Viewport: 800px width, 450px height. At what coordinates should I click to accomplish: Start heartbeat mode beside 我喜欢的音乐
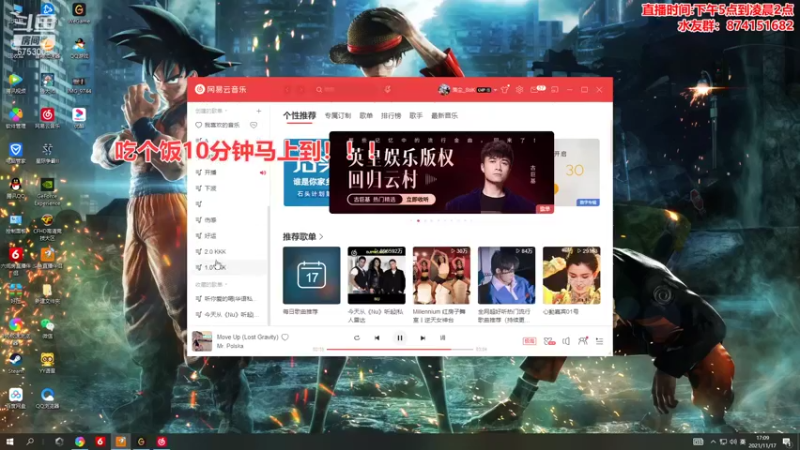click(x=254, y=125)
